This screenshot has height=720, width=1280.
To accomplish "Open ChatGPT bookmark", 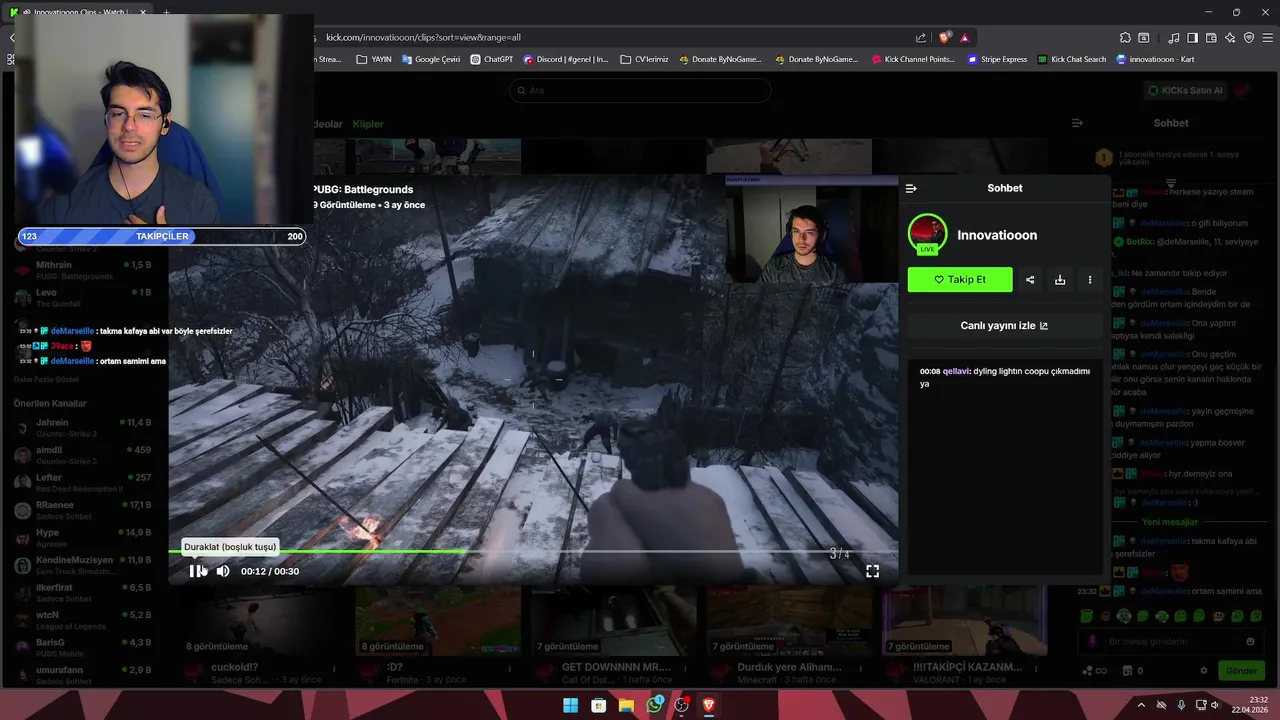I will point(492,59).
